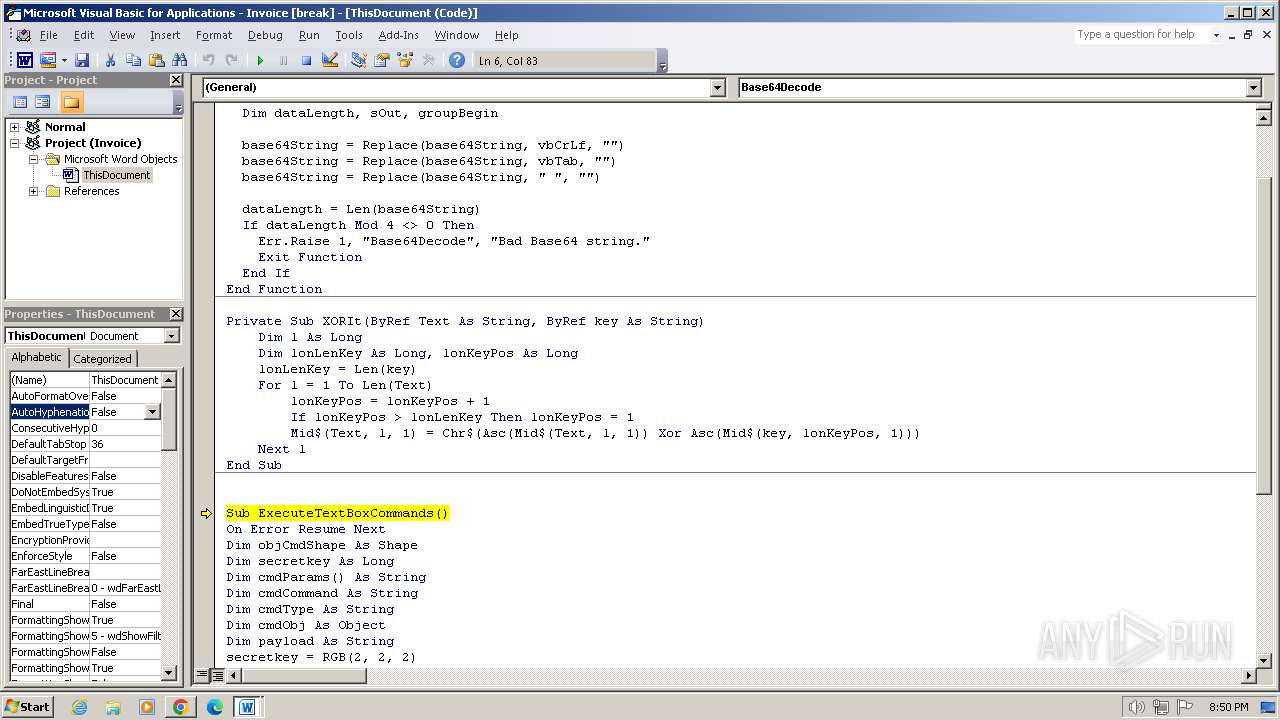The image size is (1280, 720).
Task: Open the Base64Decode procedure dropdown
Action: pyautogui.click(x=1253, y=88)
